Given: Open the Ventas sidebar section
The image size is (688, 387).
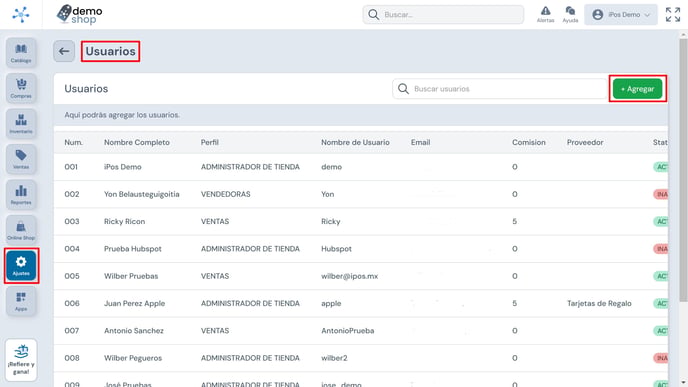Looking at the screenshot, I should click(x=21, y=159).
